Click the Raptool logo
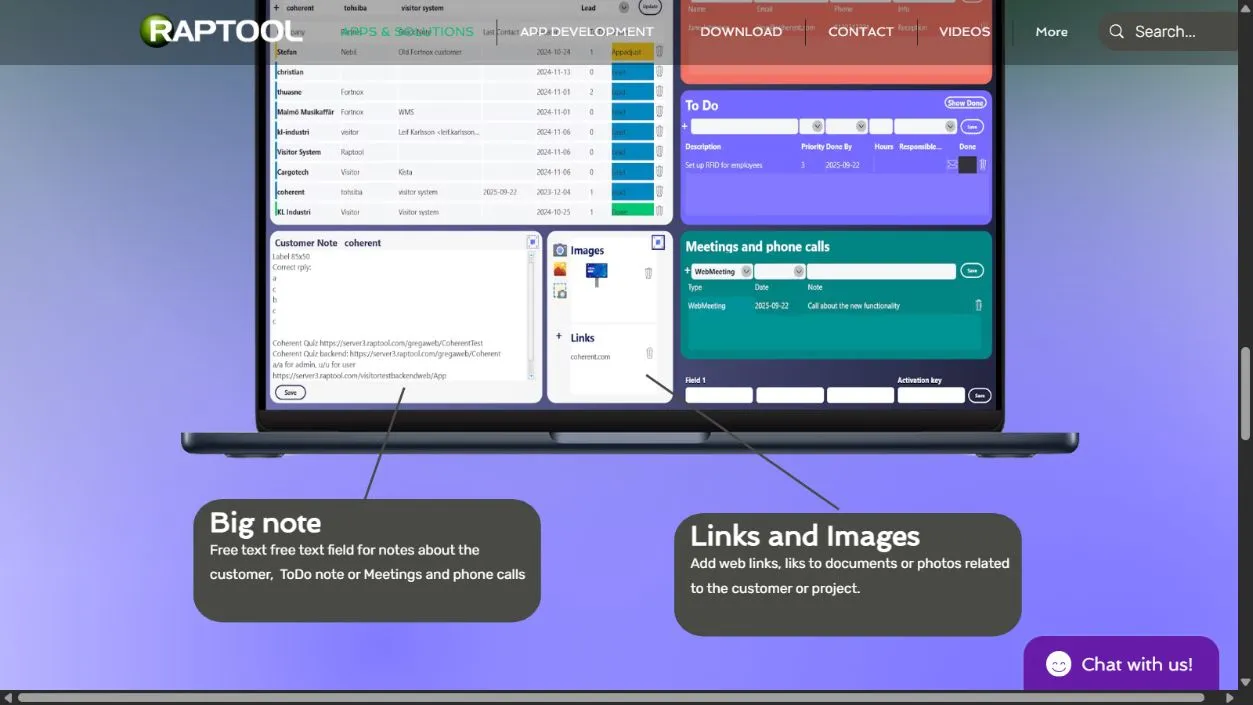The width and height of the screenshot is (1253, 705). [221, 30]
